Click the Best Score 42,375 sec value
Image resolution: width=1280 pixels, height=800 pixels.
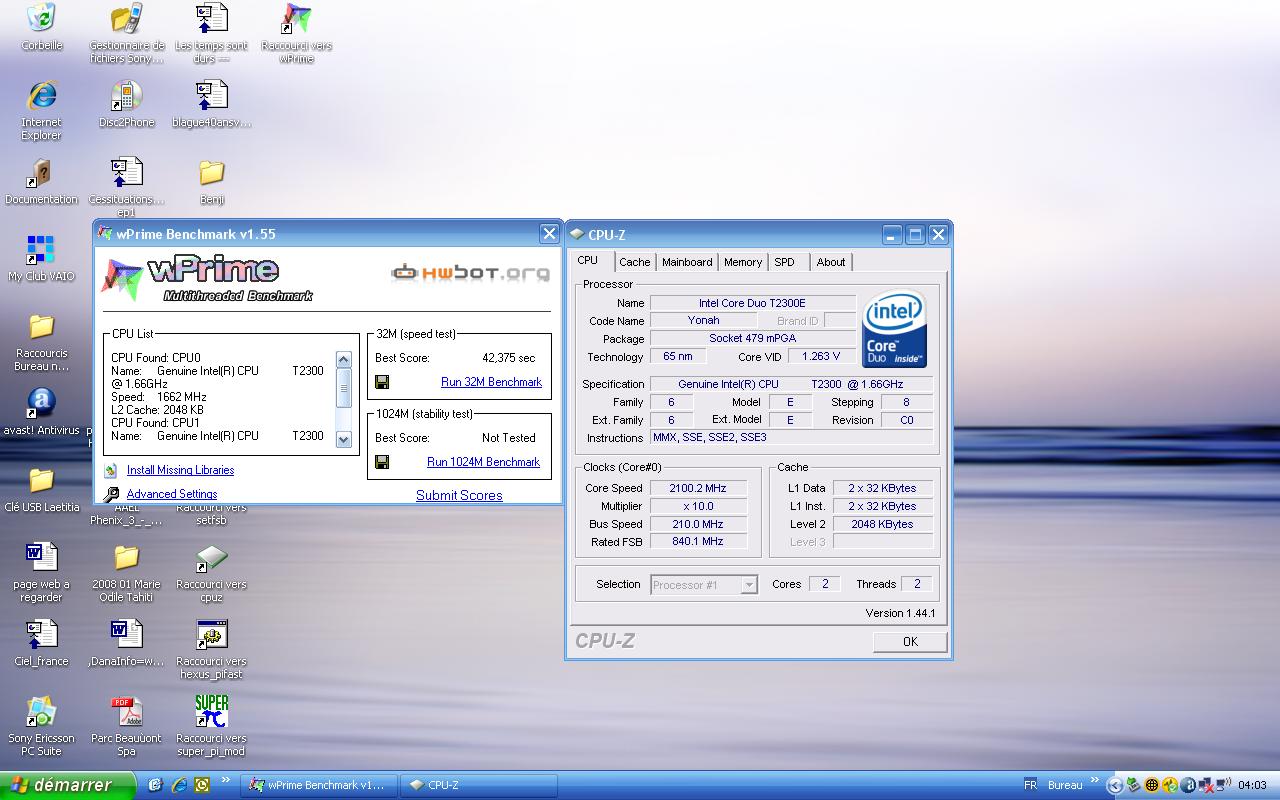(x=508, y=358)
